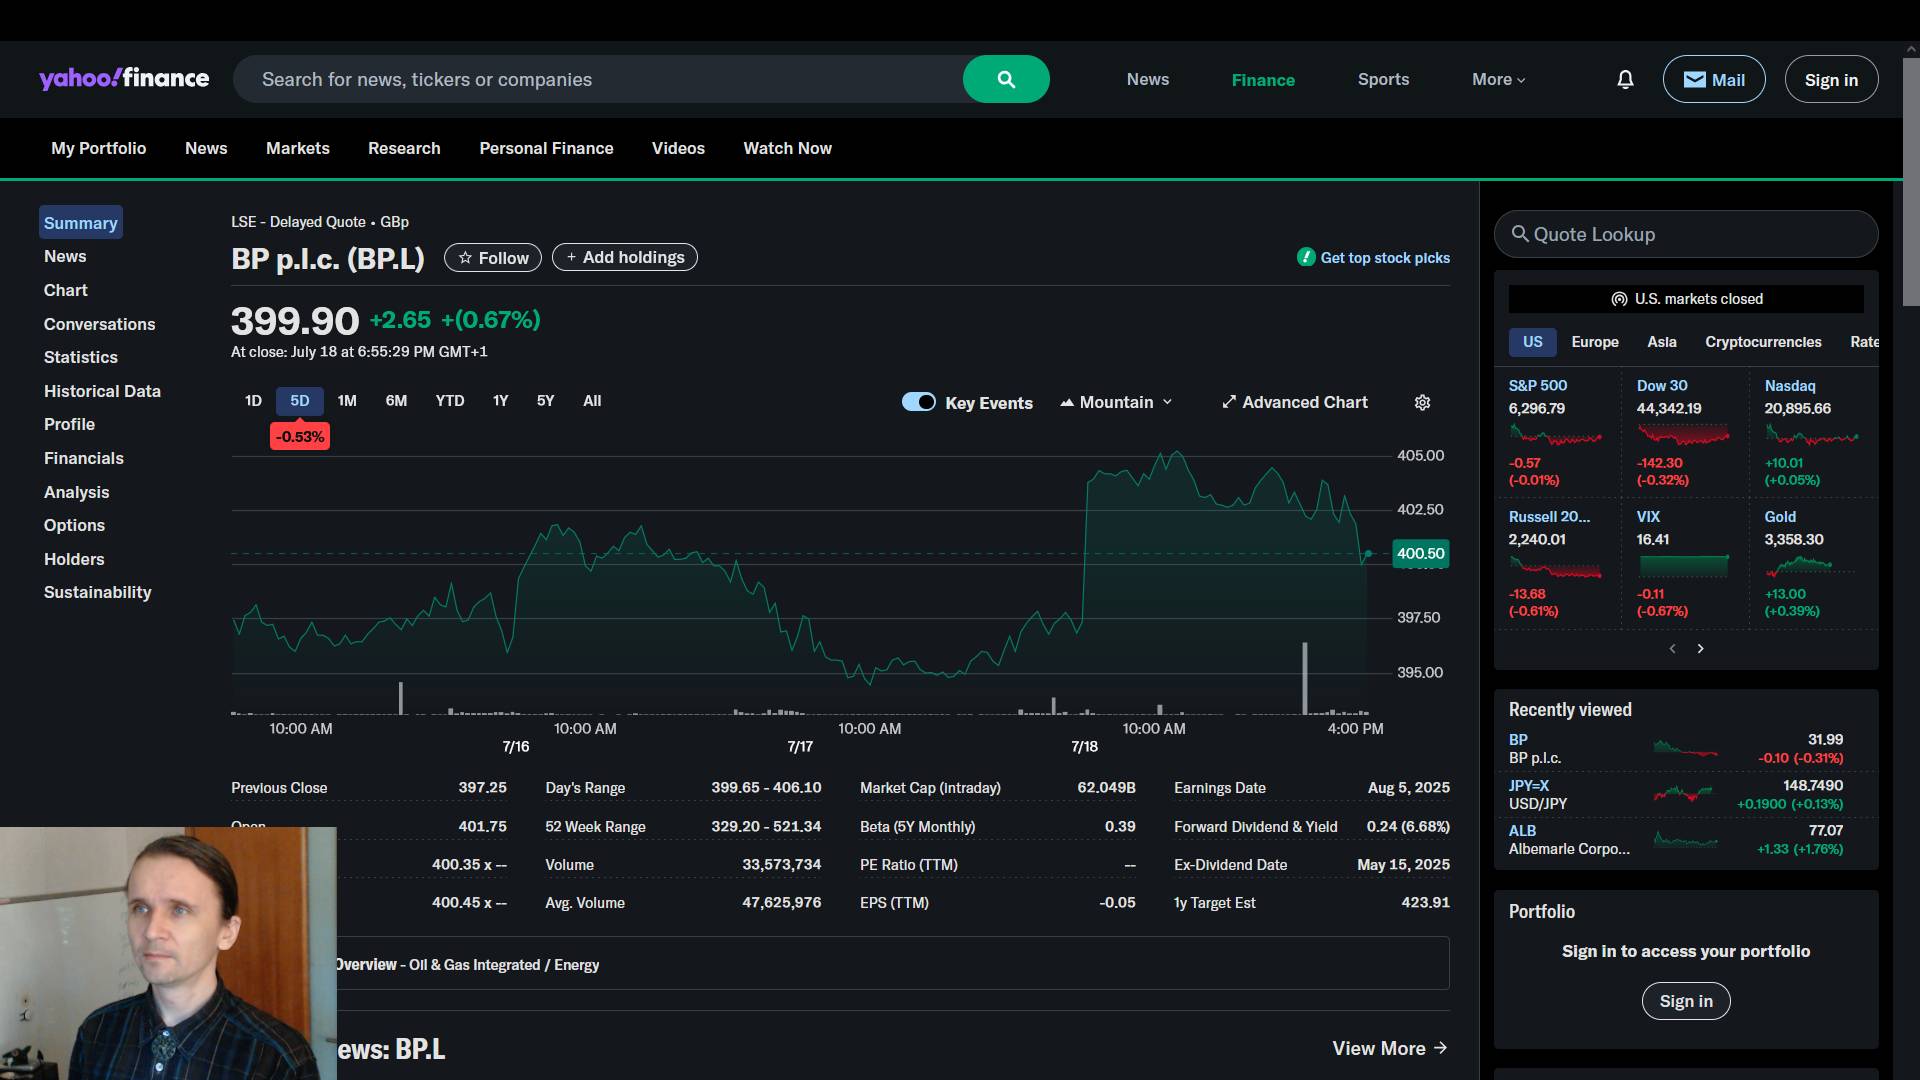Open the notifications bell
1920x1080 pixels.
pos(1625,79)
